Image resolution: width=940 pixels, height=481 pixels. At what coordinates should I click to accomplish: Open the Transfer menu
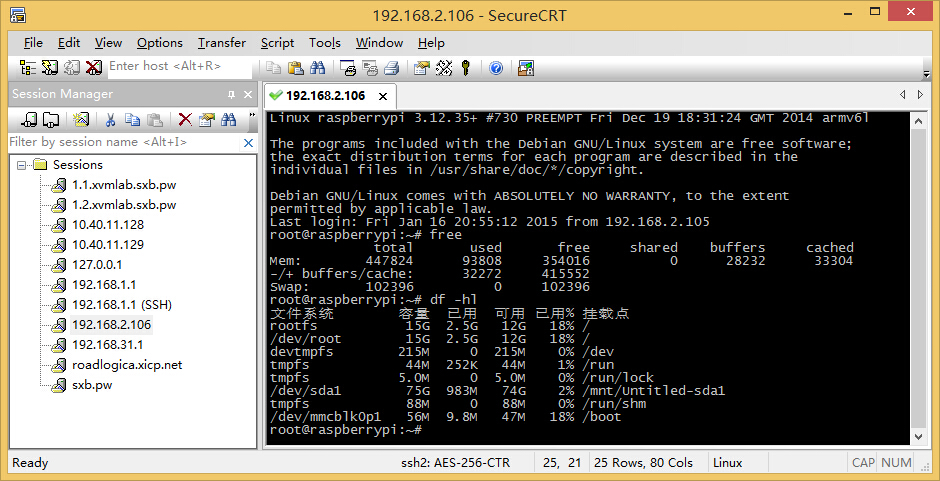click(221, 43)
